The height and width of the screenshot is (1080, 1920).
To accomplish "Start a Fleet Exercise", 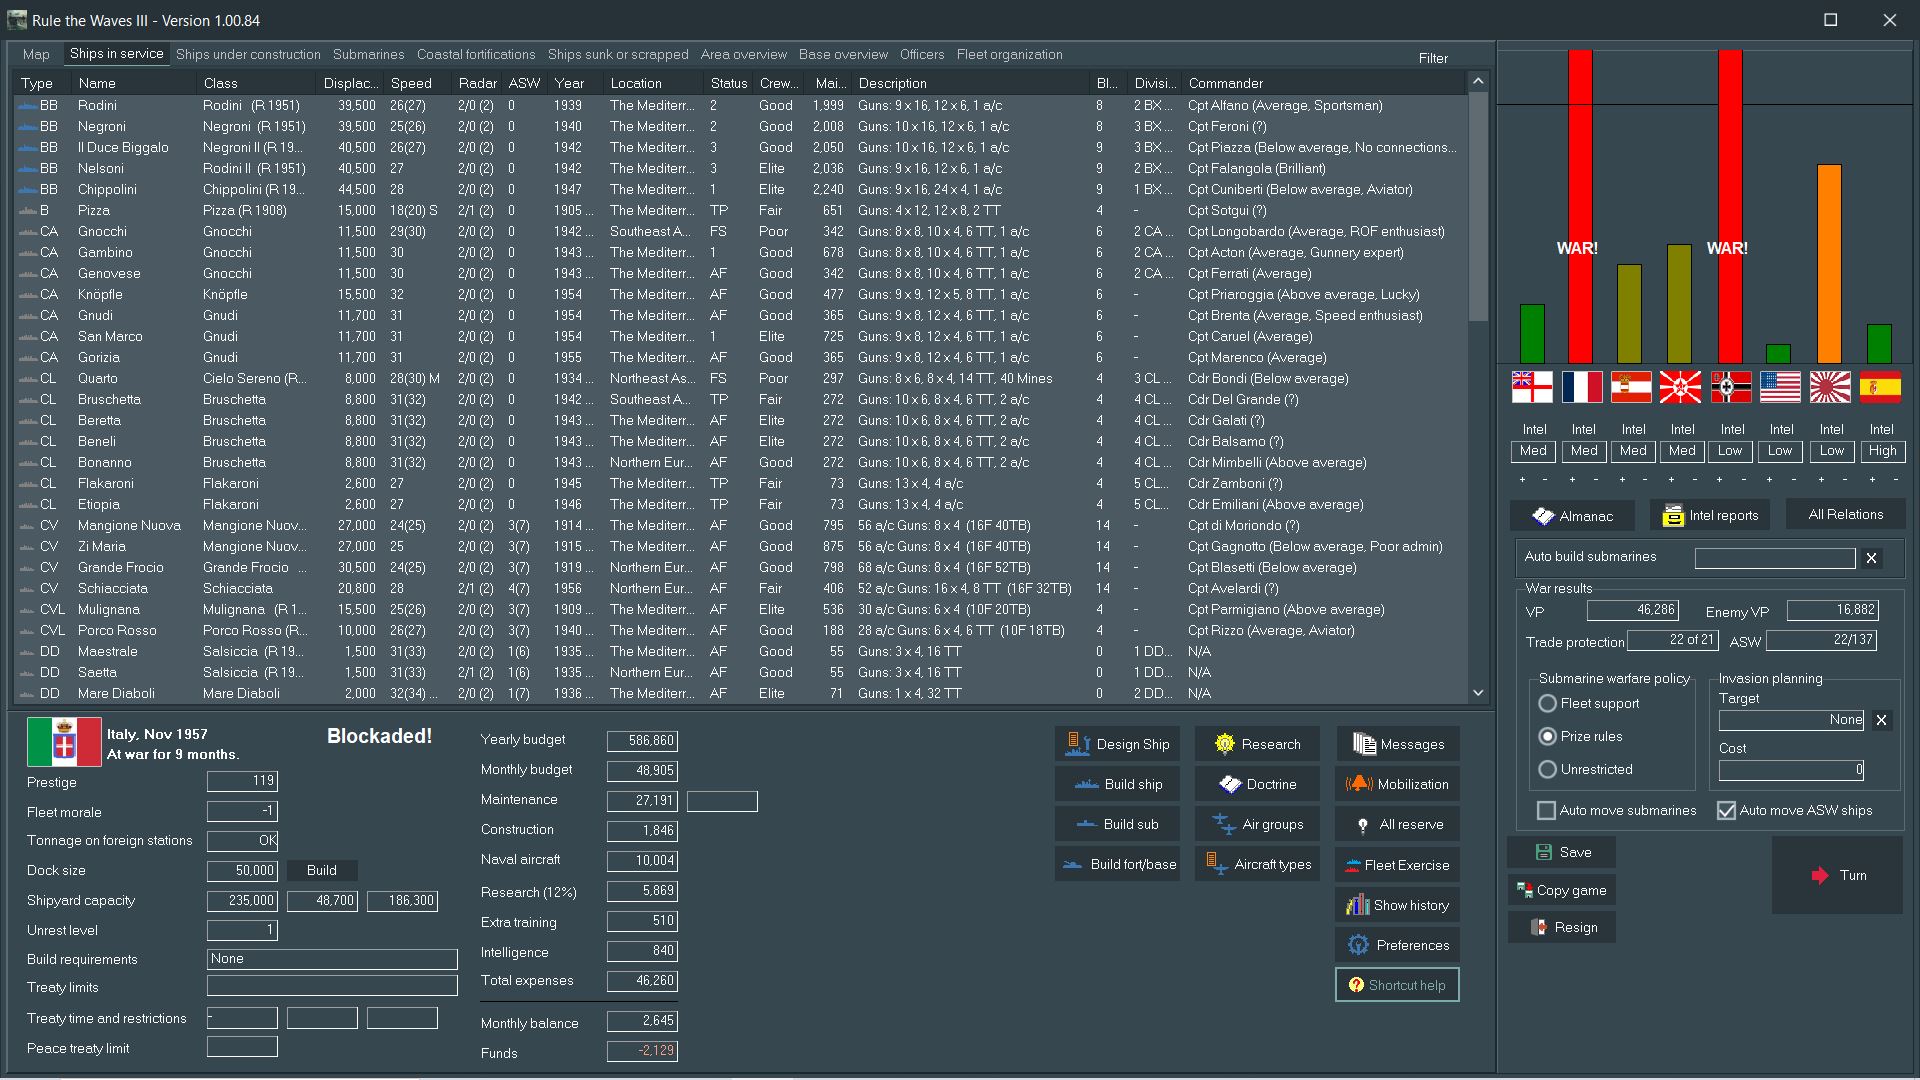I will click(x=1397, y=865).
